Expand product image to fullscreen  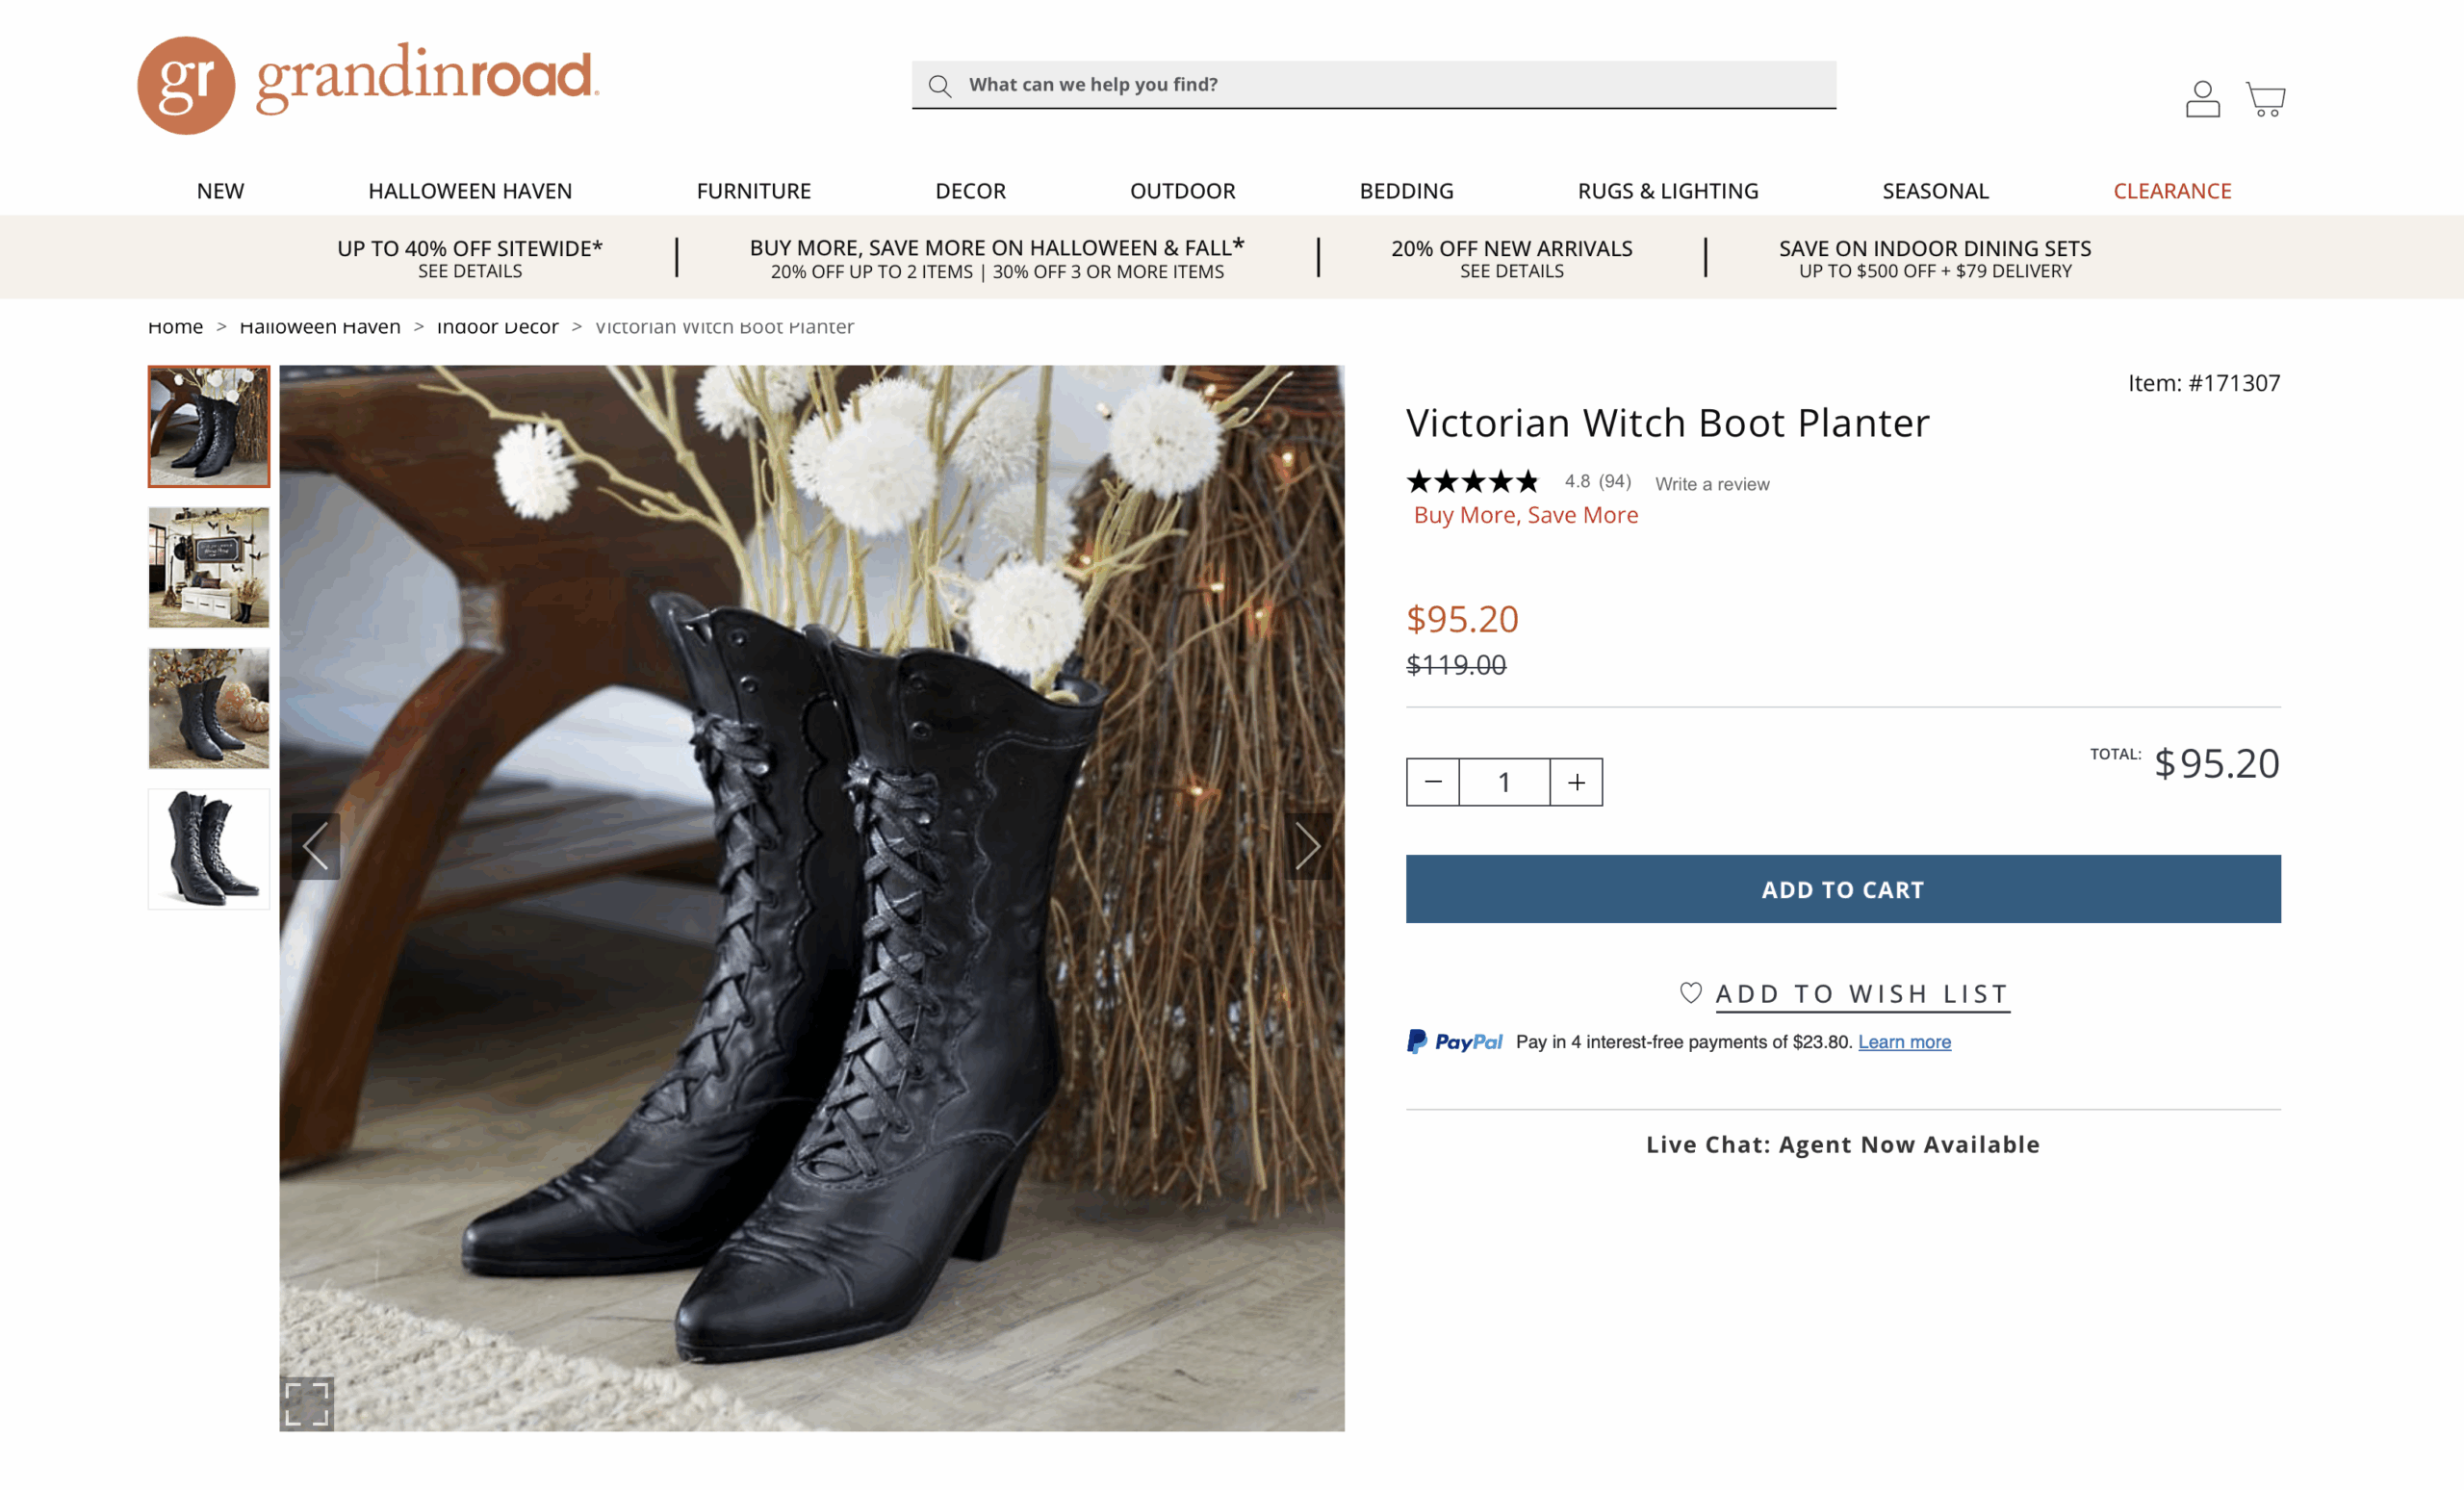coord(306,1403)
